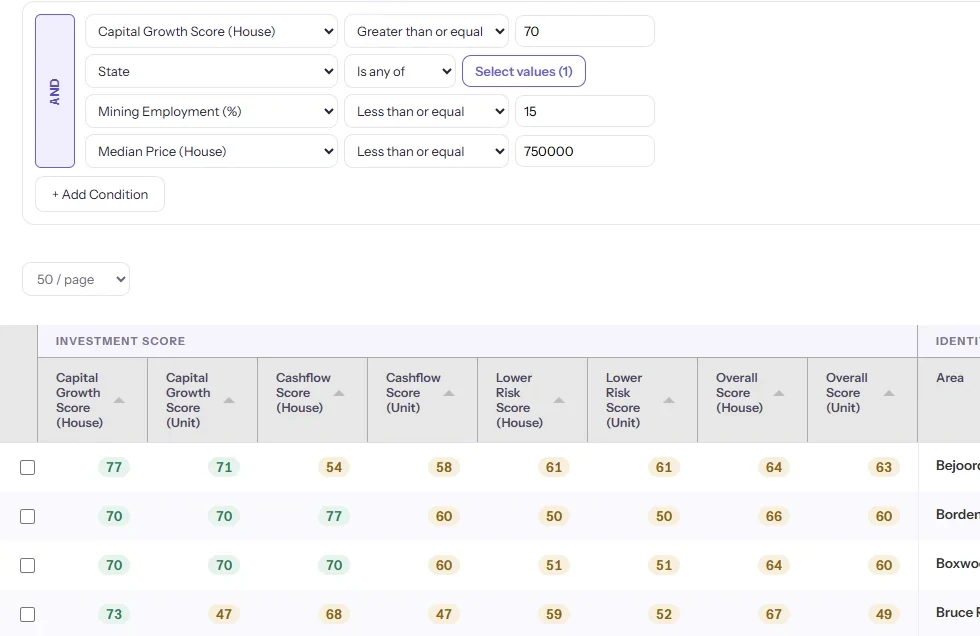Click score 71 in the Bejoord row
This screenshot has height=636, width=980.
[224, 467]
